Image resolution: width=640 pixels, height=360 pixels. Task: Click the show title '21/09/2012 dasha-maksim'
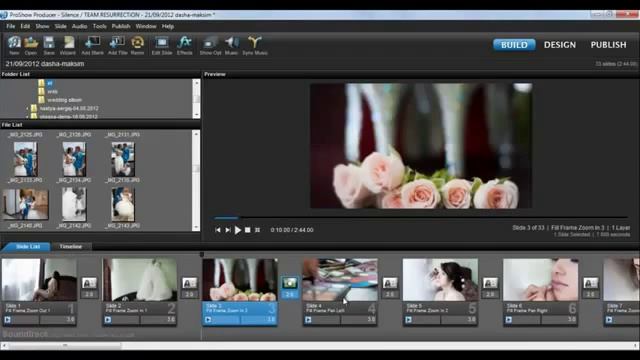[x=45, y=64]
